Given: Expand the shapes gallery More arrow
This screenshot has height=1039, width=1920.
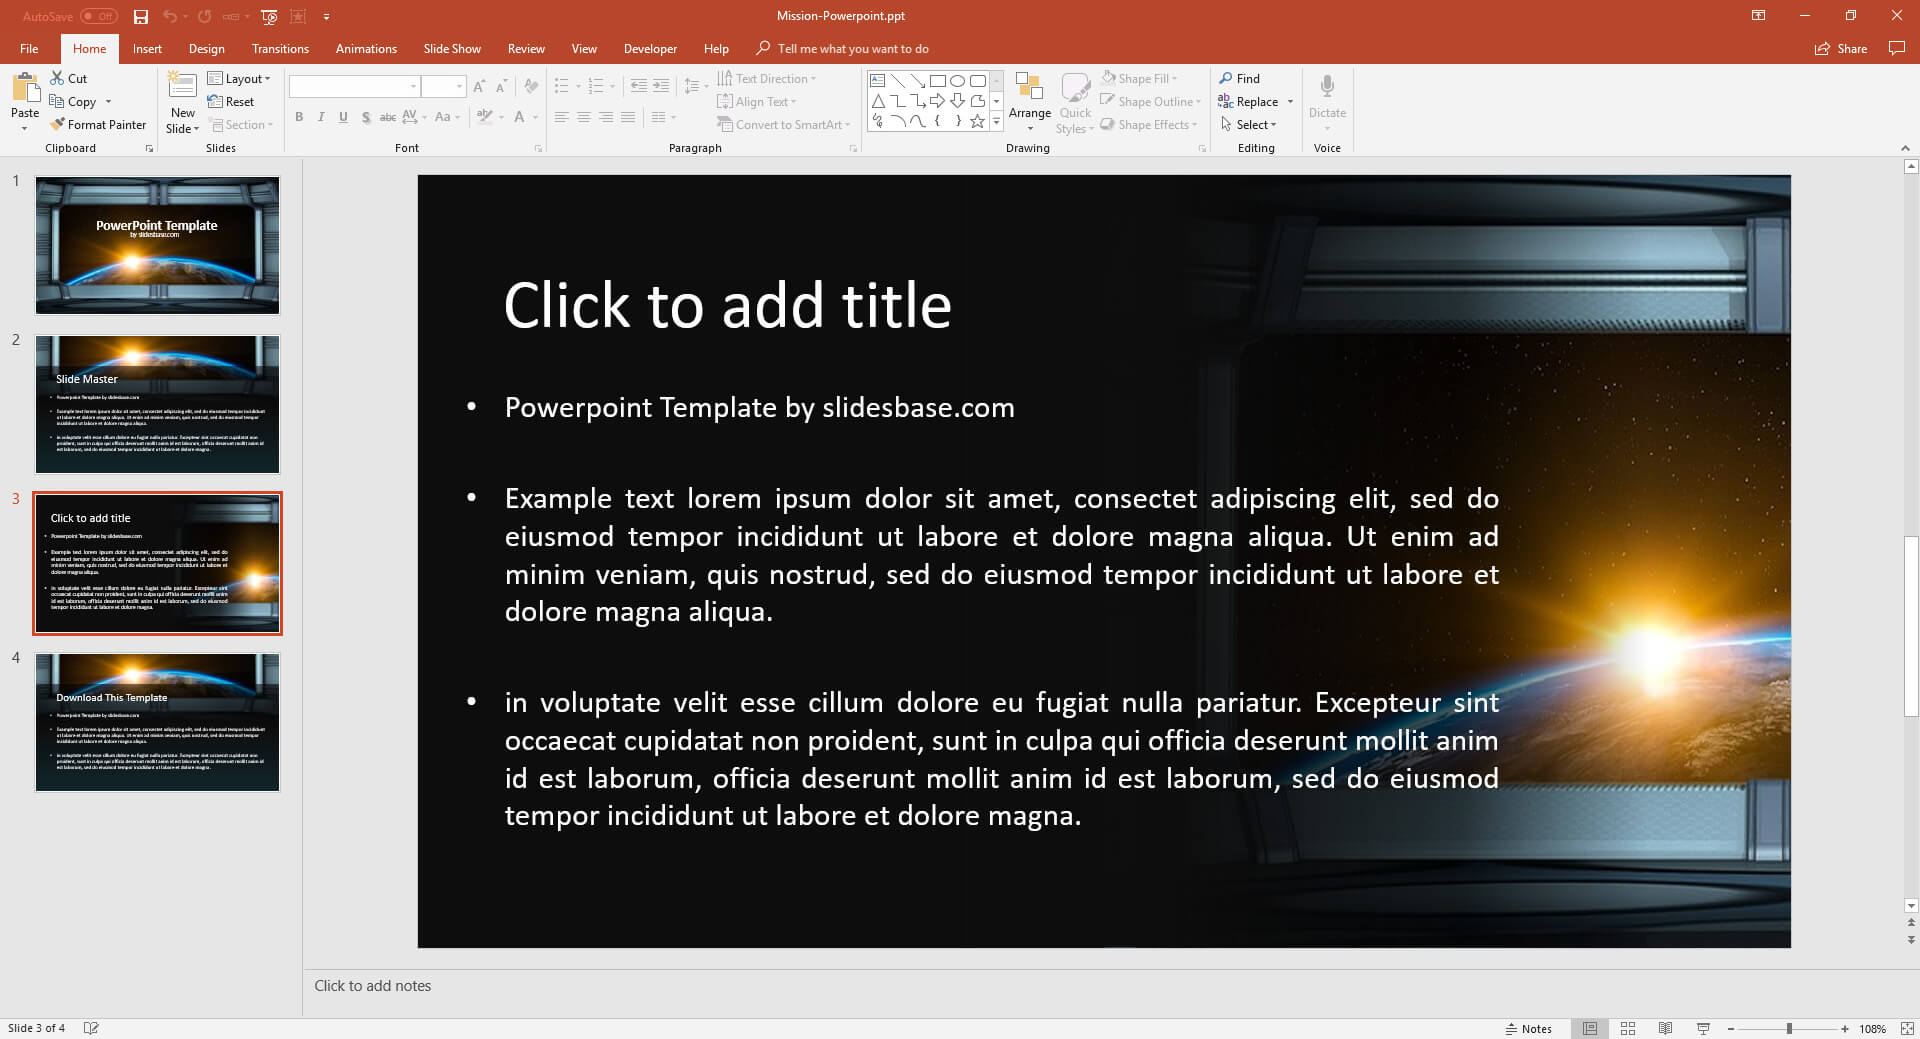Looking at the screenshot, I should [996, 122].
